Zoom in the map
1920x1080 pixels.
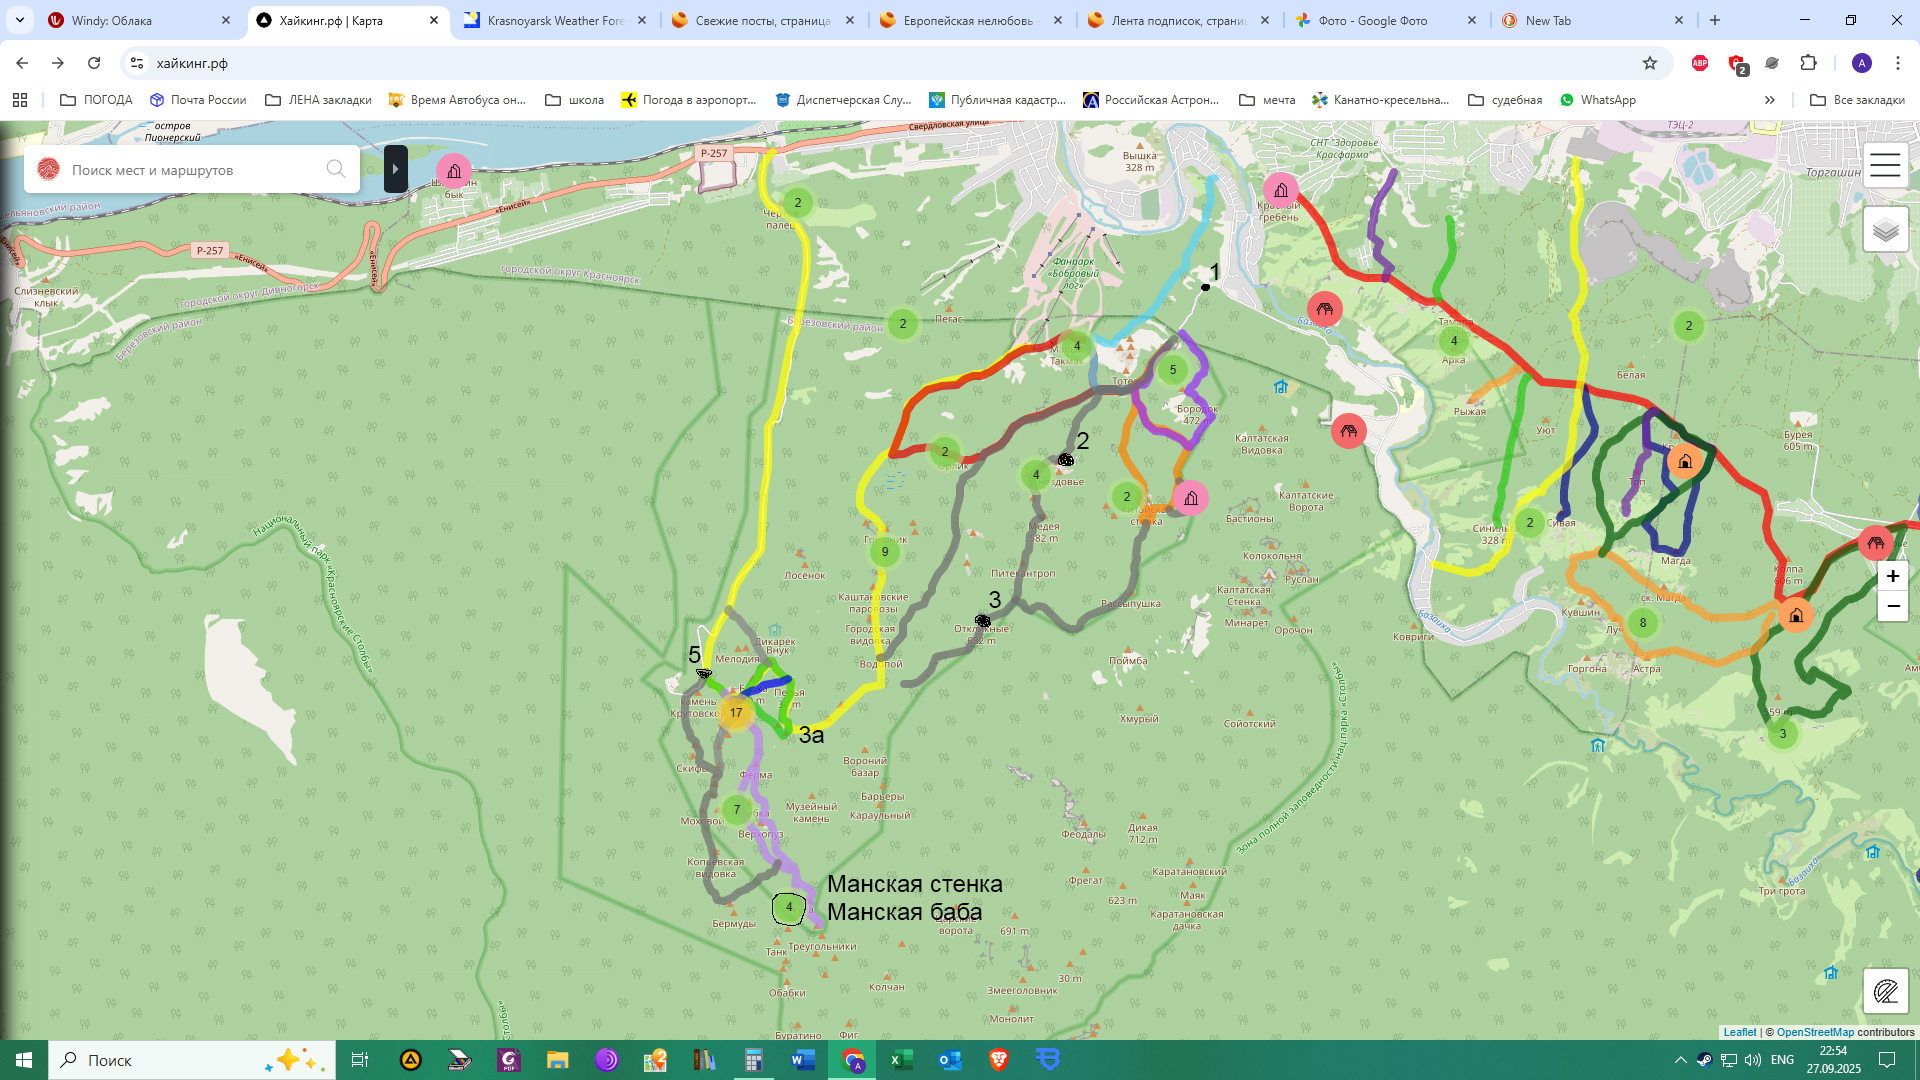(1892, 577)
